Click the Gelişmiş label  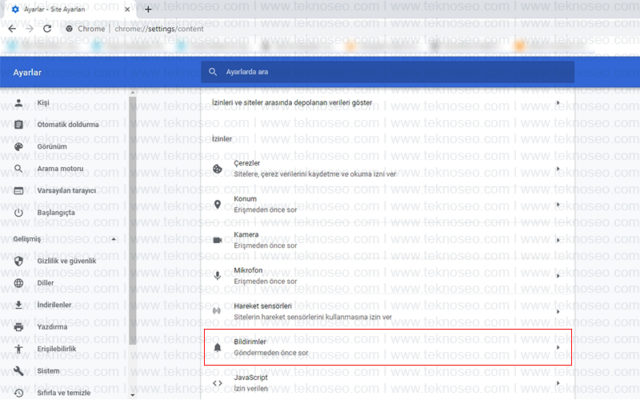(x=27, y=239)
